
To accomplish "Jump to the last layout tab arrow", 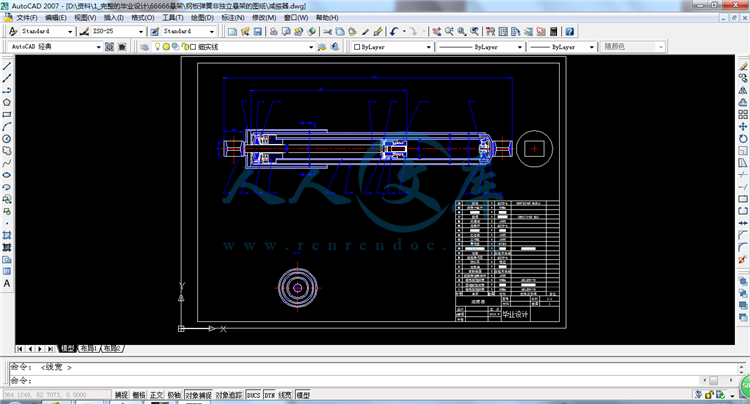I will [50, 349].
